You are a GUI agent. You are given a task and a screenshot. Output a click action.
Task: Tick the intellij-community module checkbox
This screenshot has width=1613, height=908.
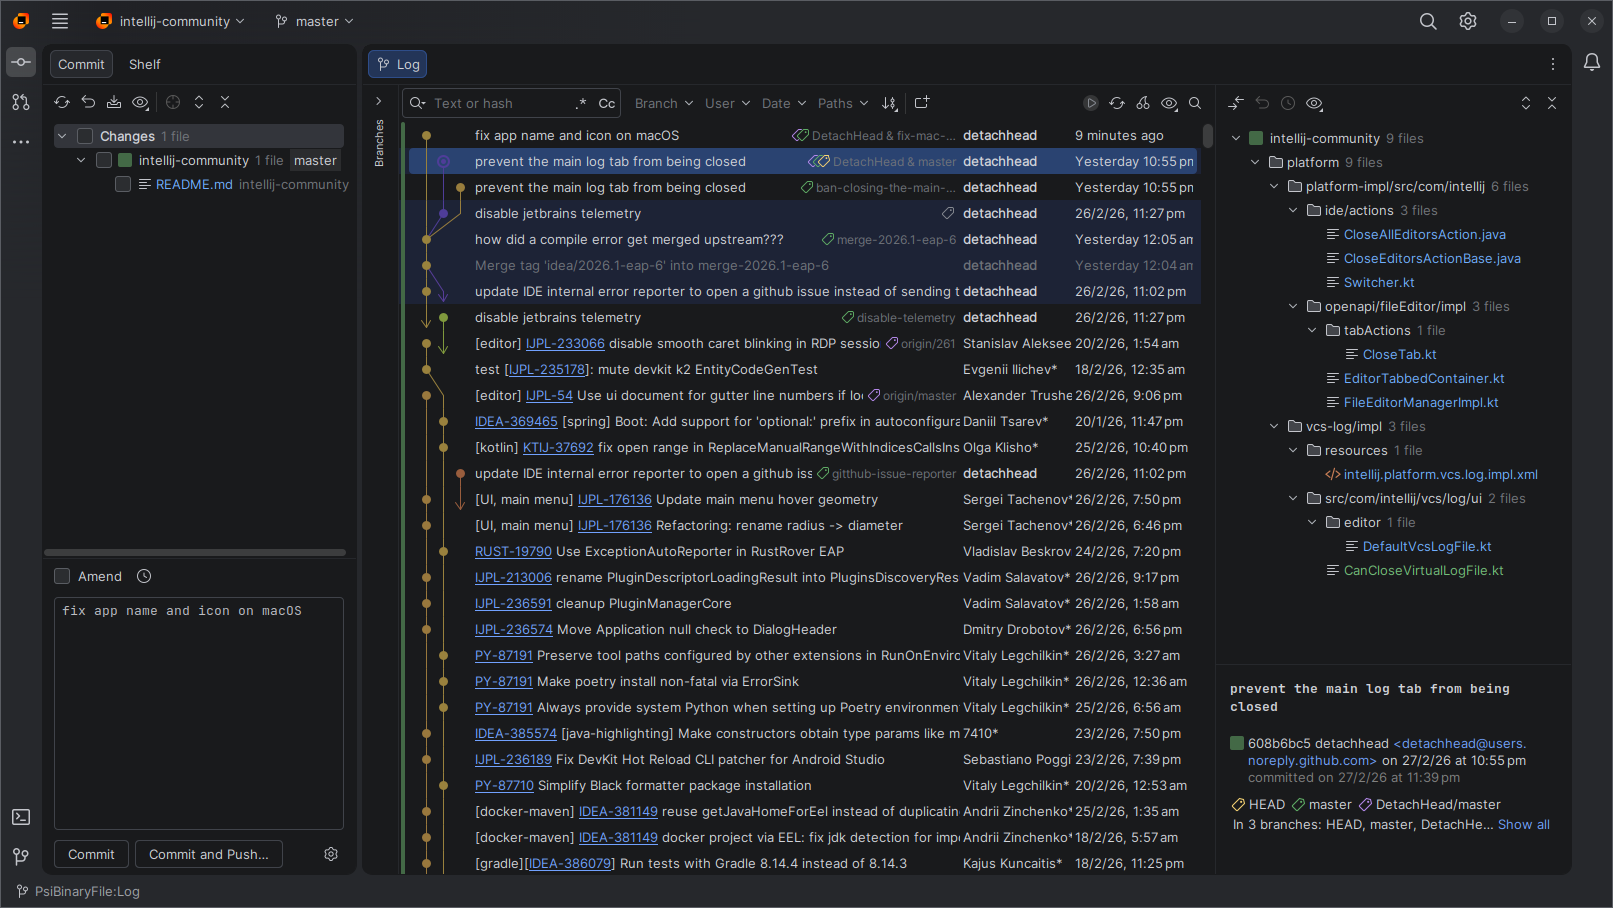click(104, 160)
